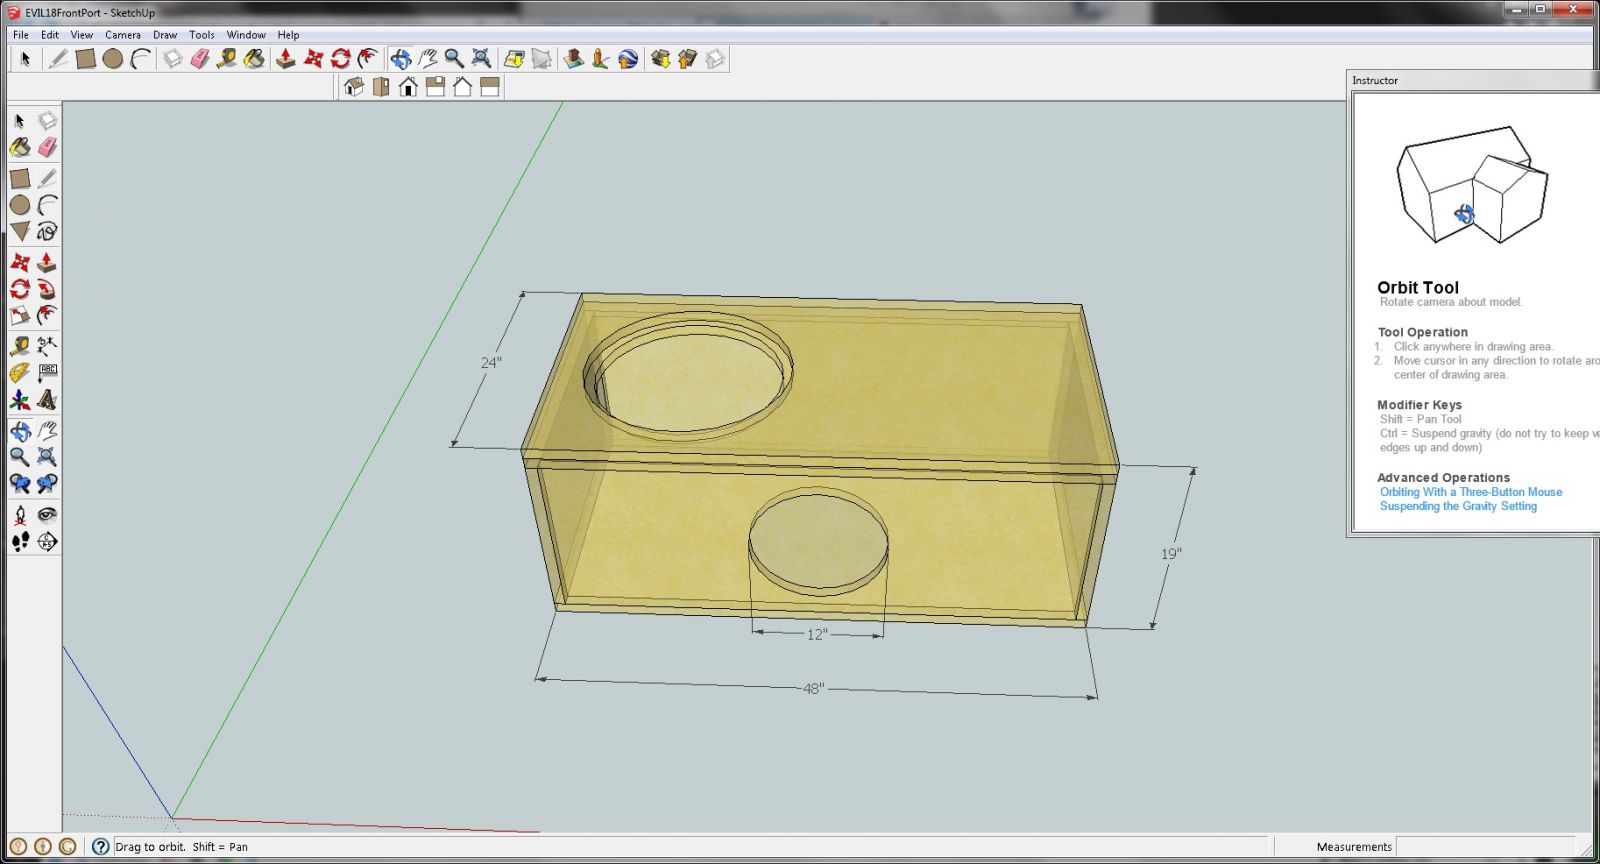This screenshot has width=1600, height=864.
Task: Click Preview in Google Earth icon
Action: click(628, 59)
